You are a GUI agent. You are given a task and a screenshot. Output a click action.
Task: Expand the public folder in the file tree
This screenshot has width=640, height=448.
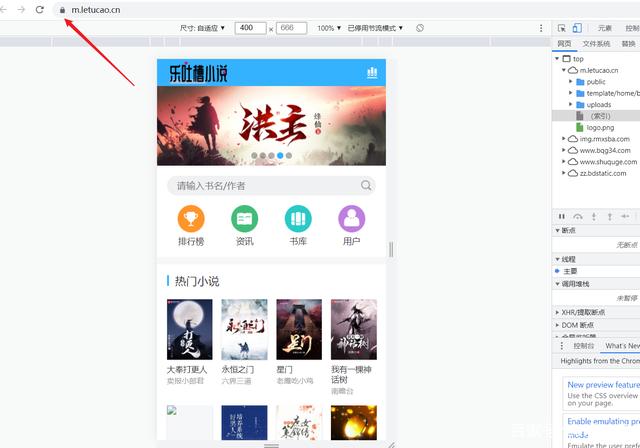coord(571,82)
